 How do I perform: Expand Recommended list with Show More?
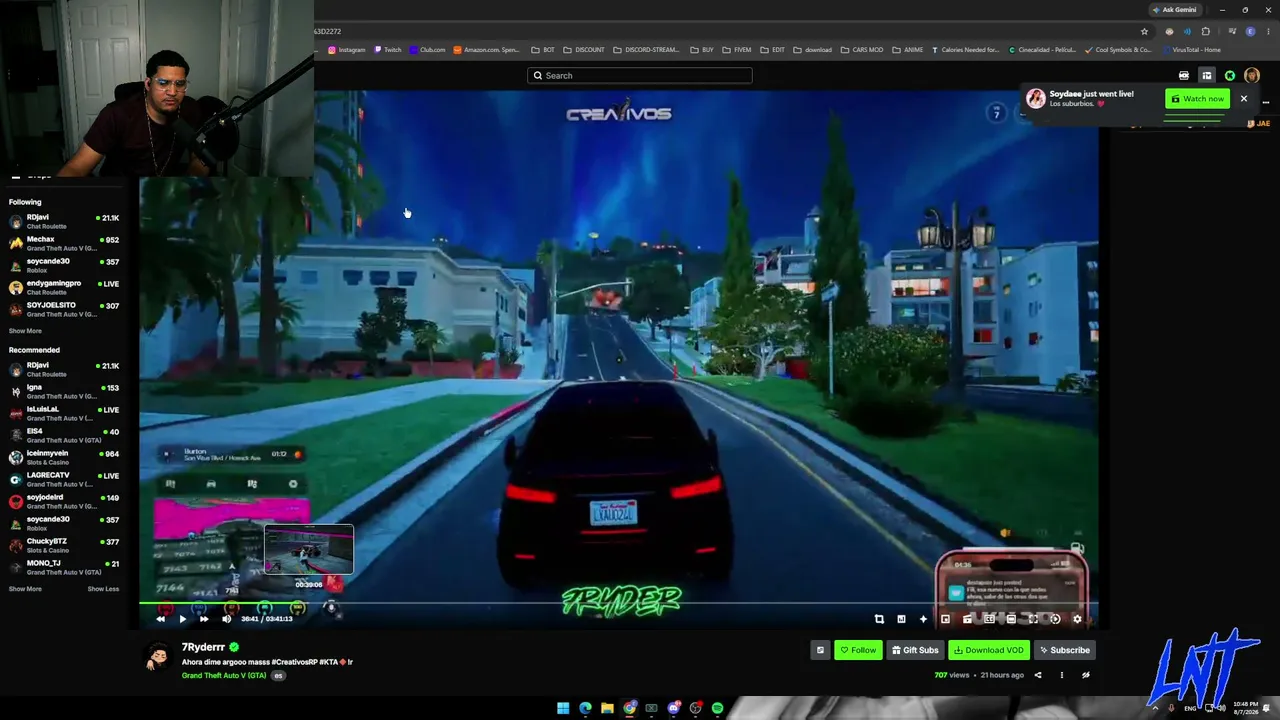coord(25,589)
